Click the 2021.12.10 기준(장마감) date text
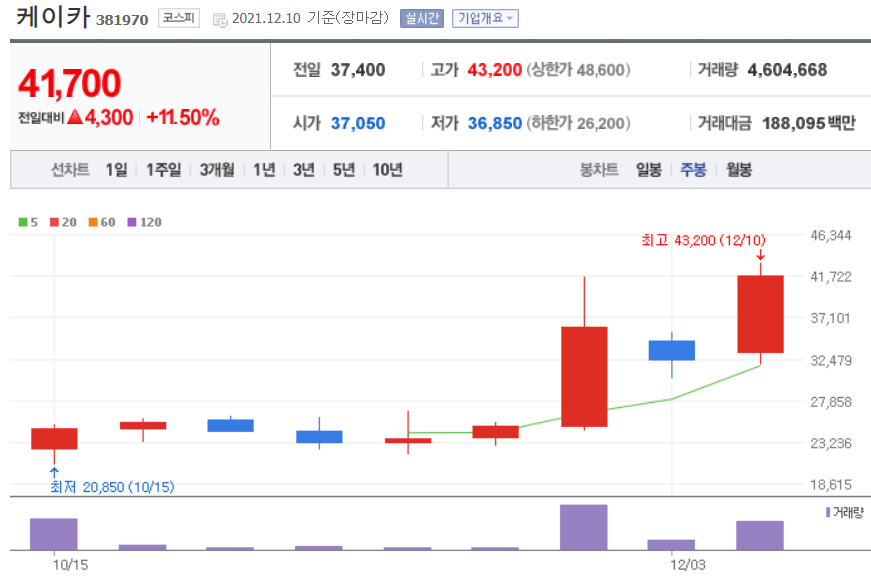The image size is (871, 581). pos(309,18)
